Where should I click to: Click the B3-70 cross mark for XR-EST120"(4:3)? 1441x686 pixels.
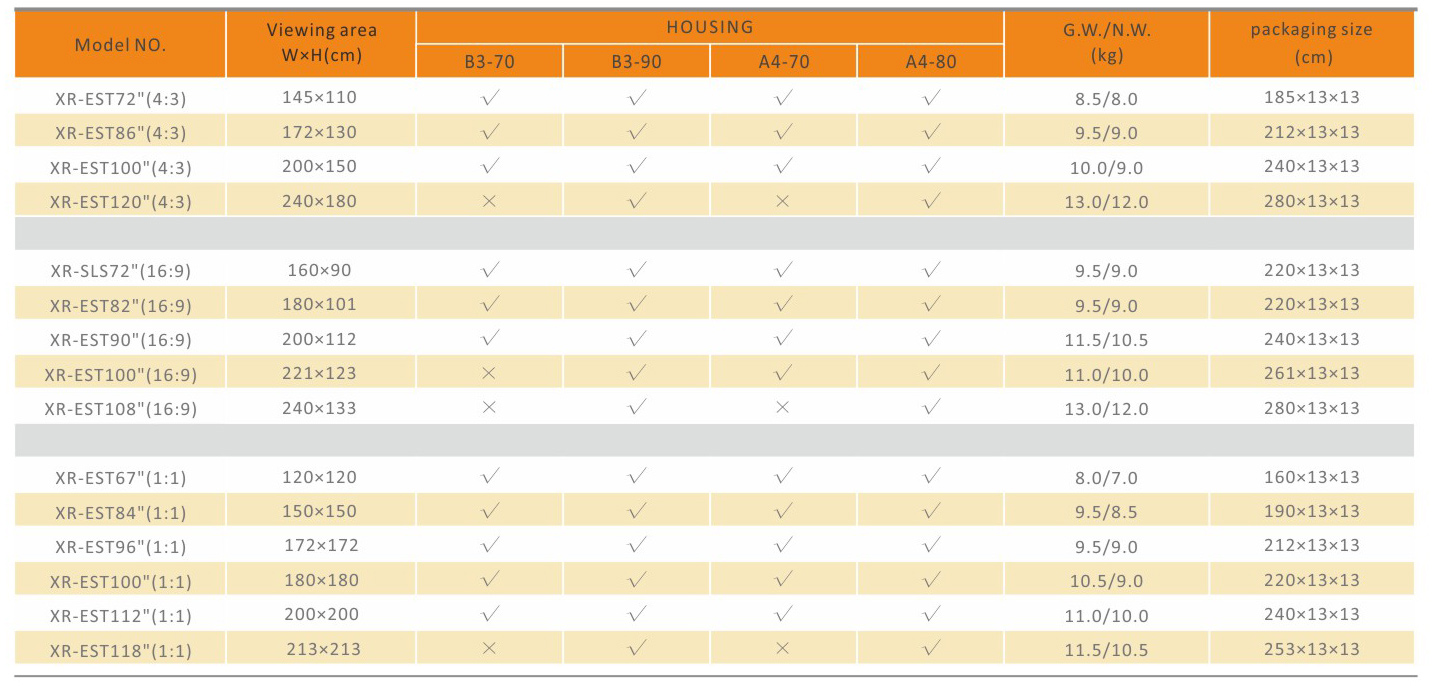(489, 201)
